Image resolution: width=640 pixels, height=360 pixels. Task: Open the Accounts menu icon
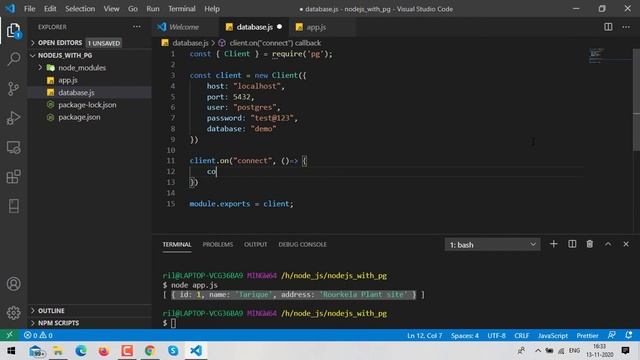13,284
